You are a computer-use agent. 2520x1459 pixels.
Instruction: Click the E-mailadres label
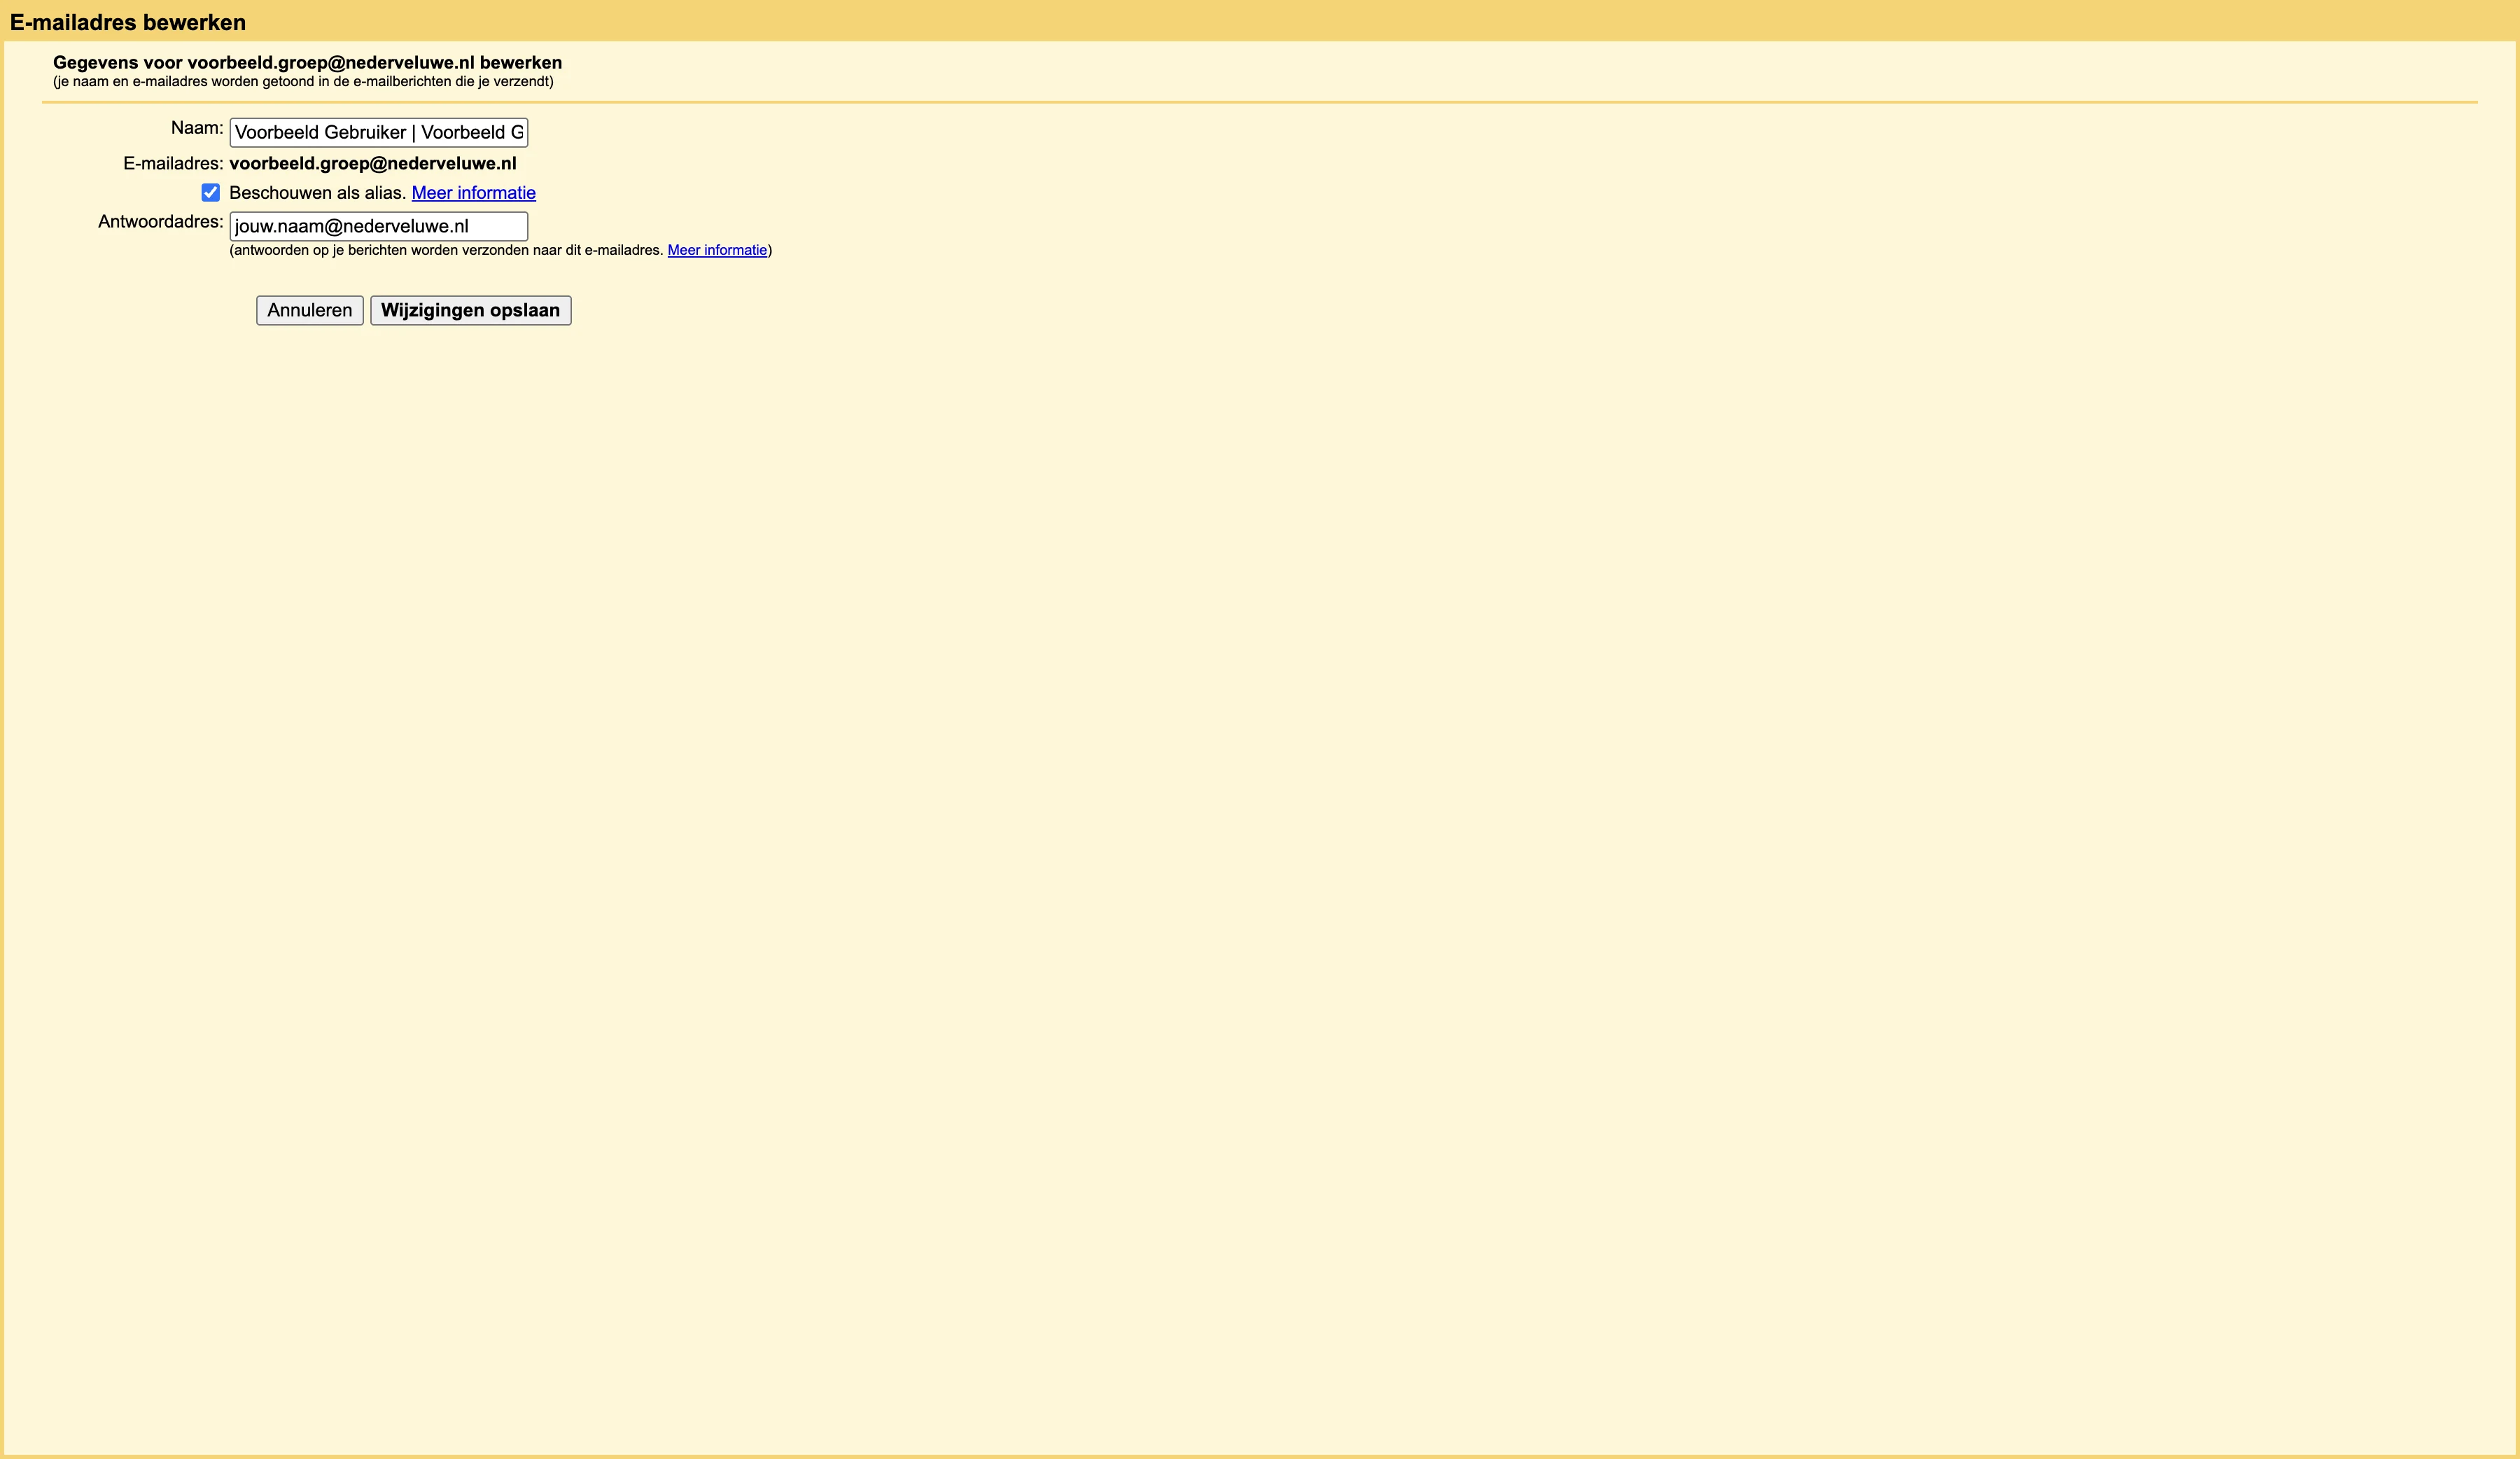tap(172, 163)
